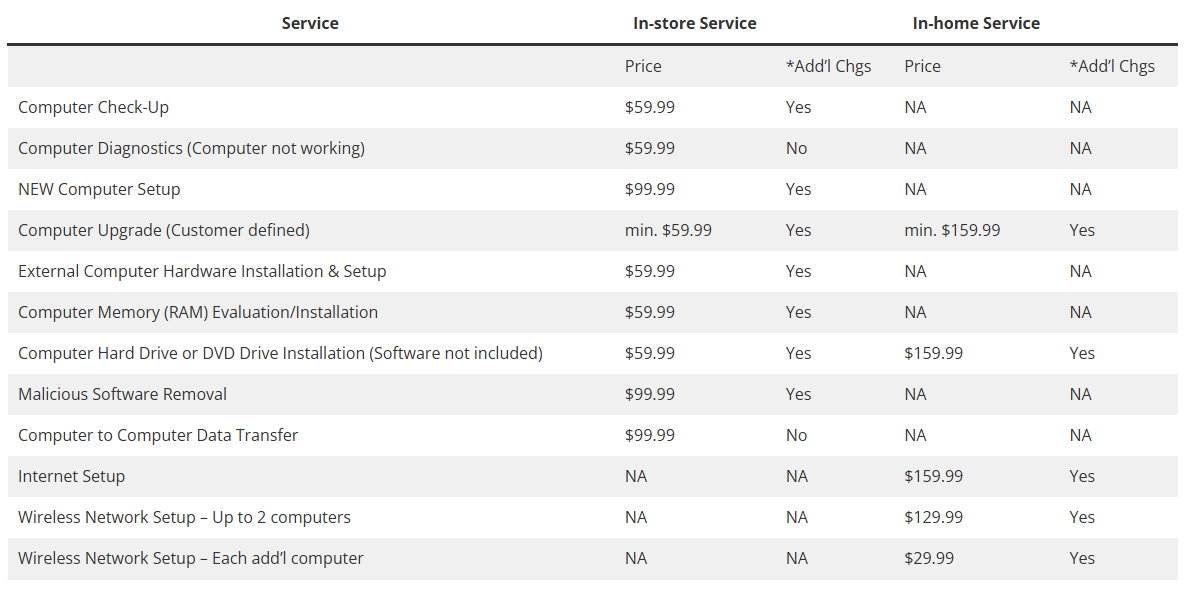Click the $129.99 wireless setup price

933,517
